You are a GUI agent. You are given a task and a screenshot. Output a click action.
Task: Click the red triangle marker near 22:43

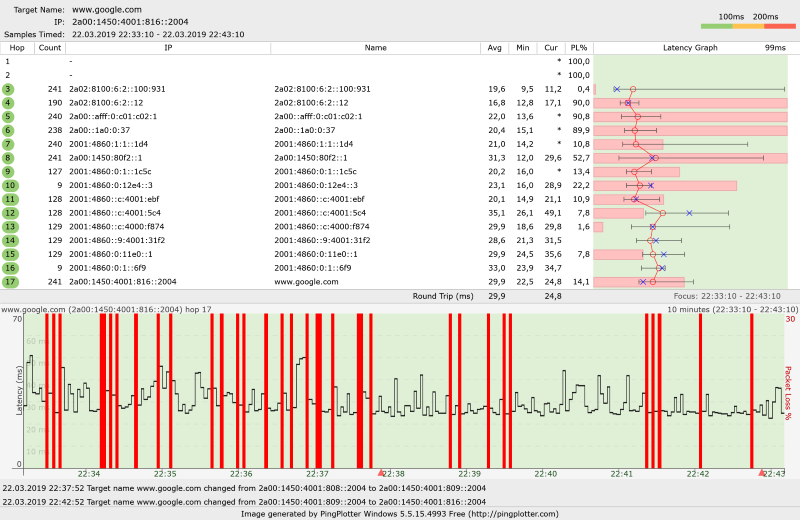pos(762,473)
